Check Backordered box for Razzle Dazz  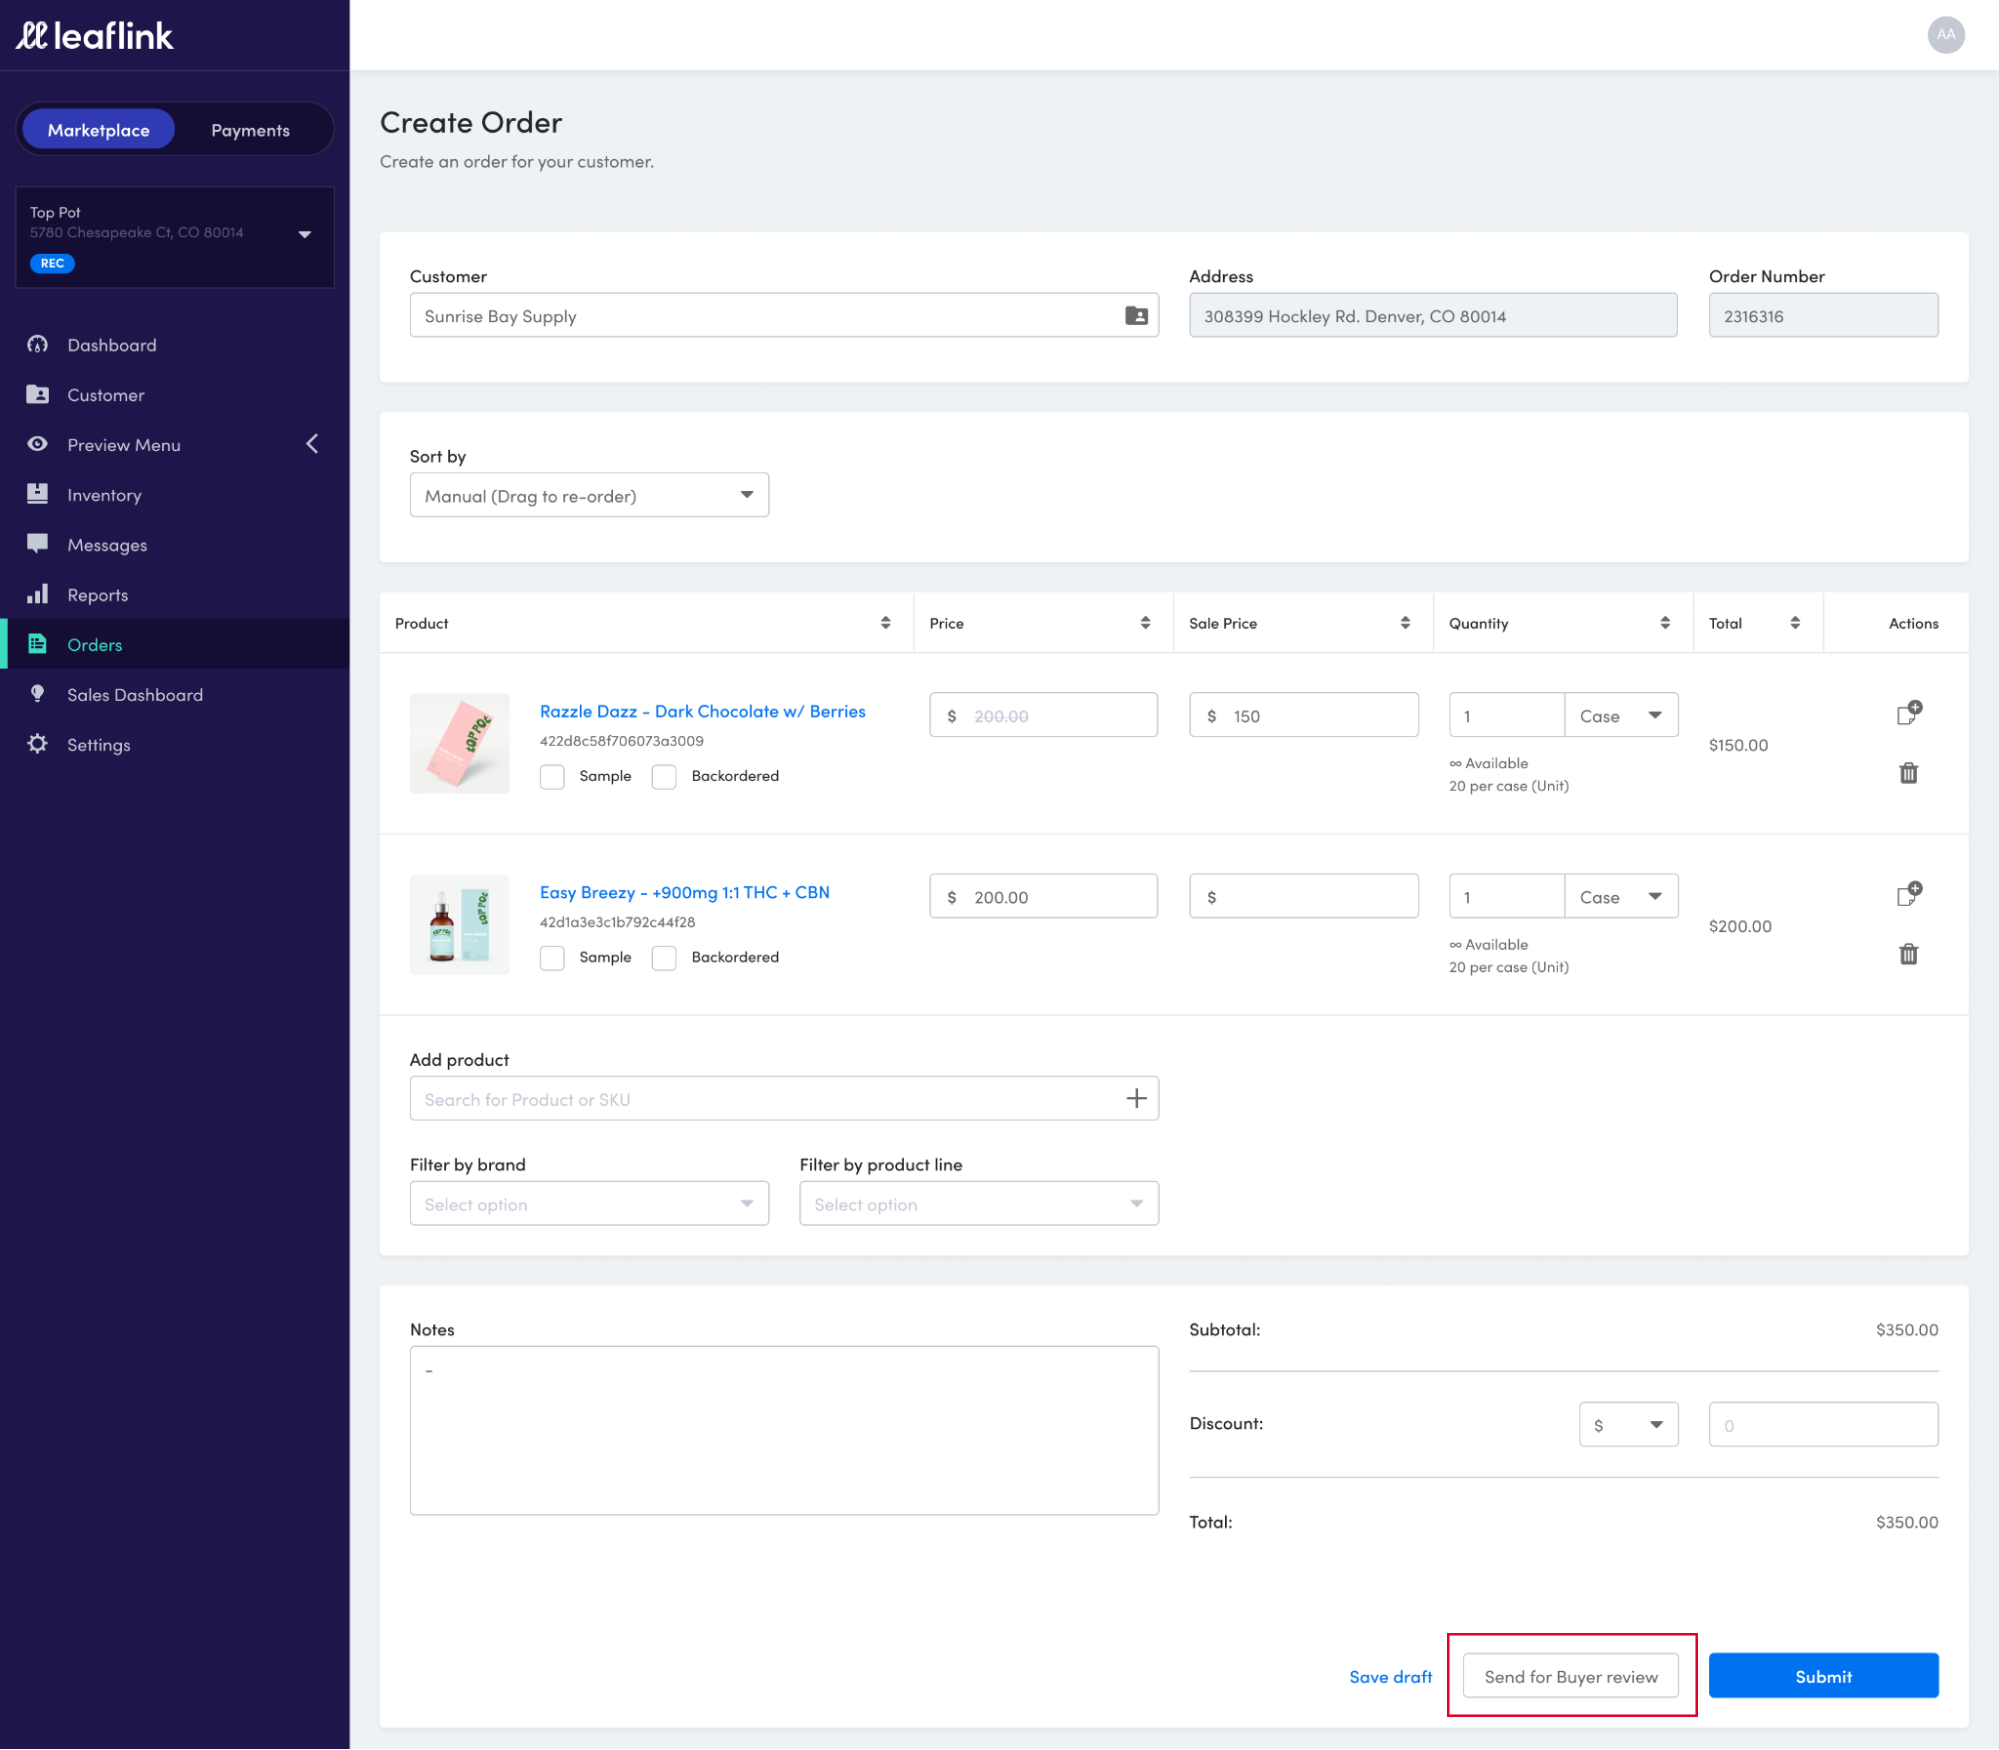click(664, 777)
